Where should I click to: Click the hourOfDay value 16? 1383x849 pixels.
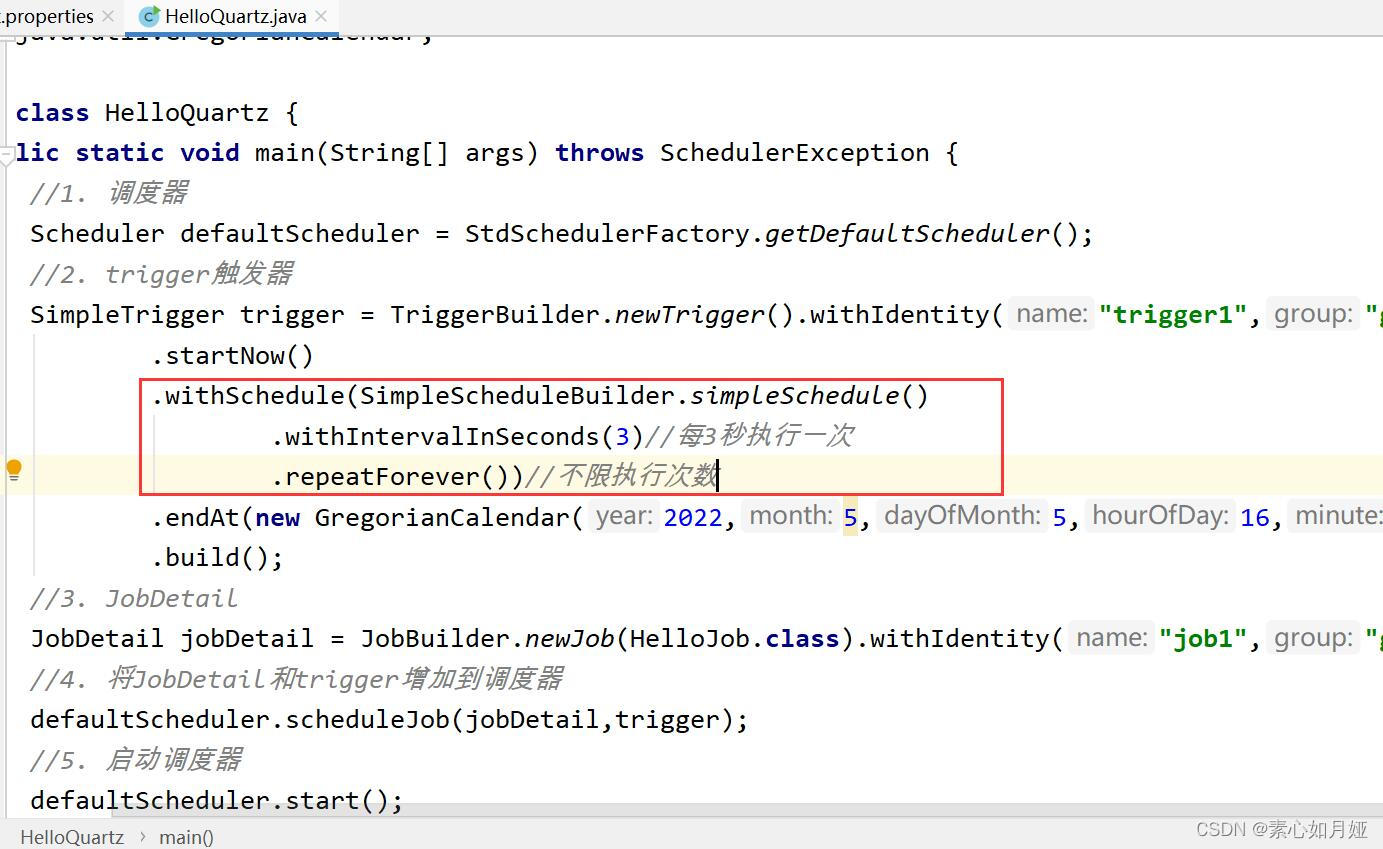click(1255, 517)
